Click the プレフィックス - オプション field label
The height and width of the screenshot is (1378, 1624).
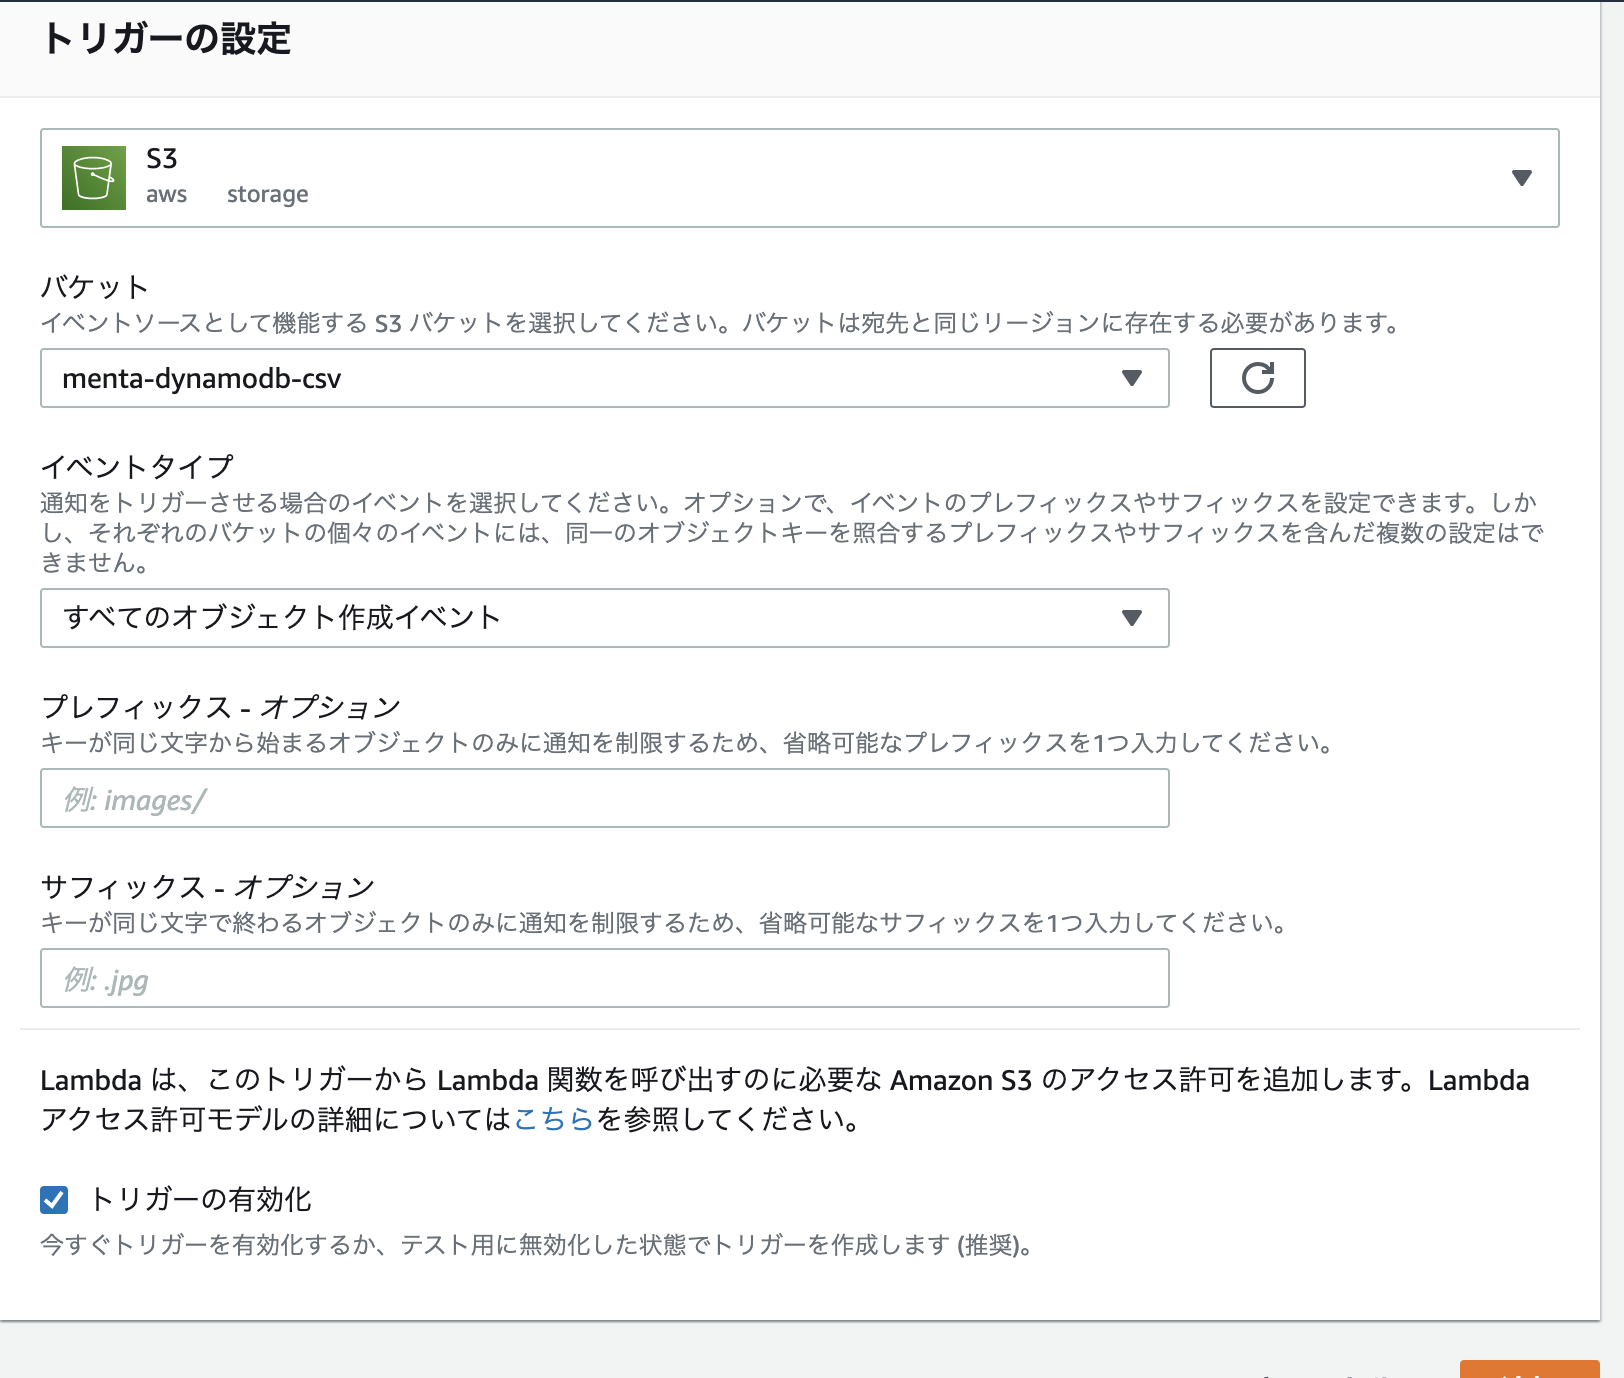tap(220, 707)
